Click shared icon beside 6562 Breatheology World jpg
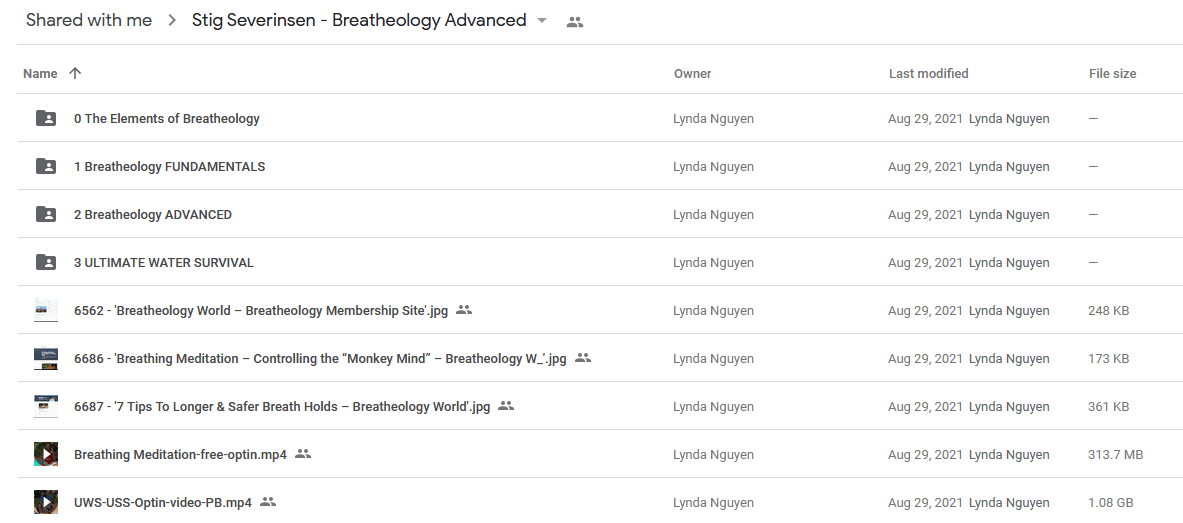 click(x=464, y=310)
